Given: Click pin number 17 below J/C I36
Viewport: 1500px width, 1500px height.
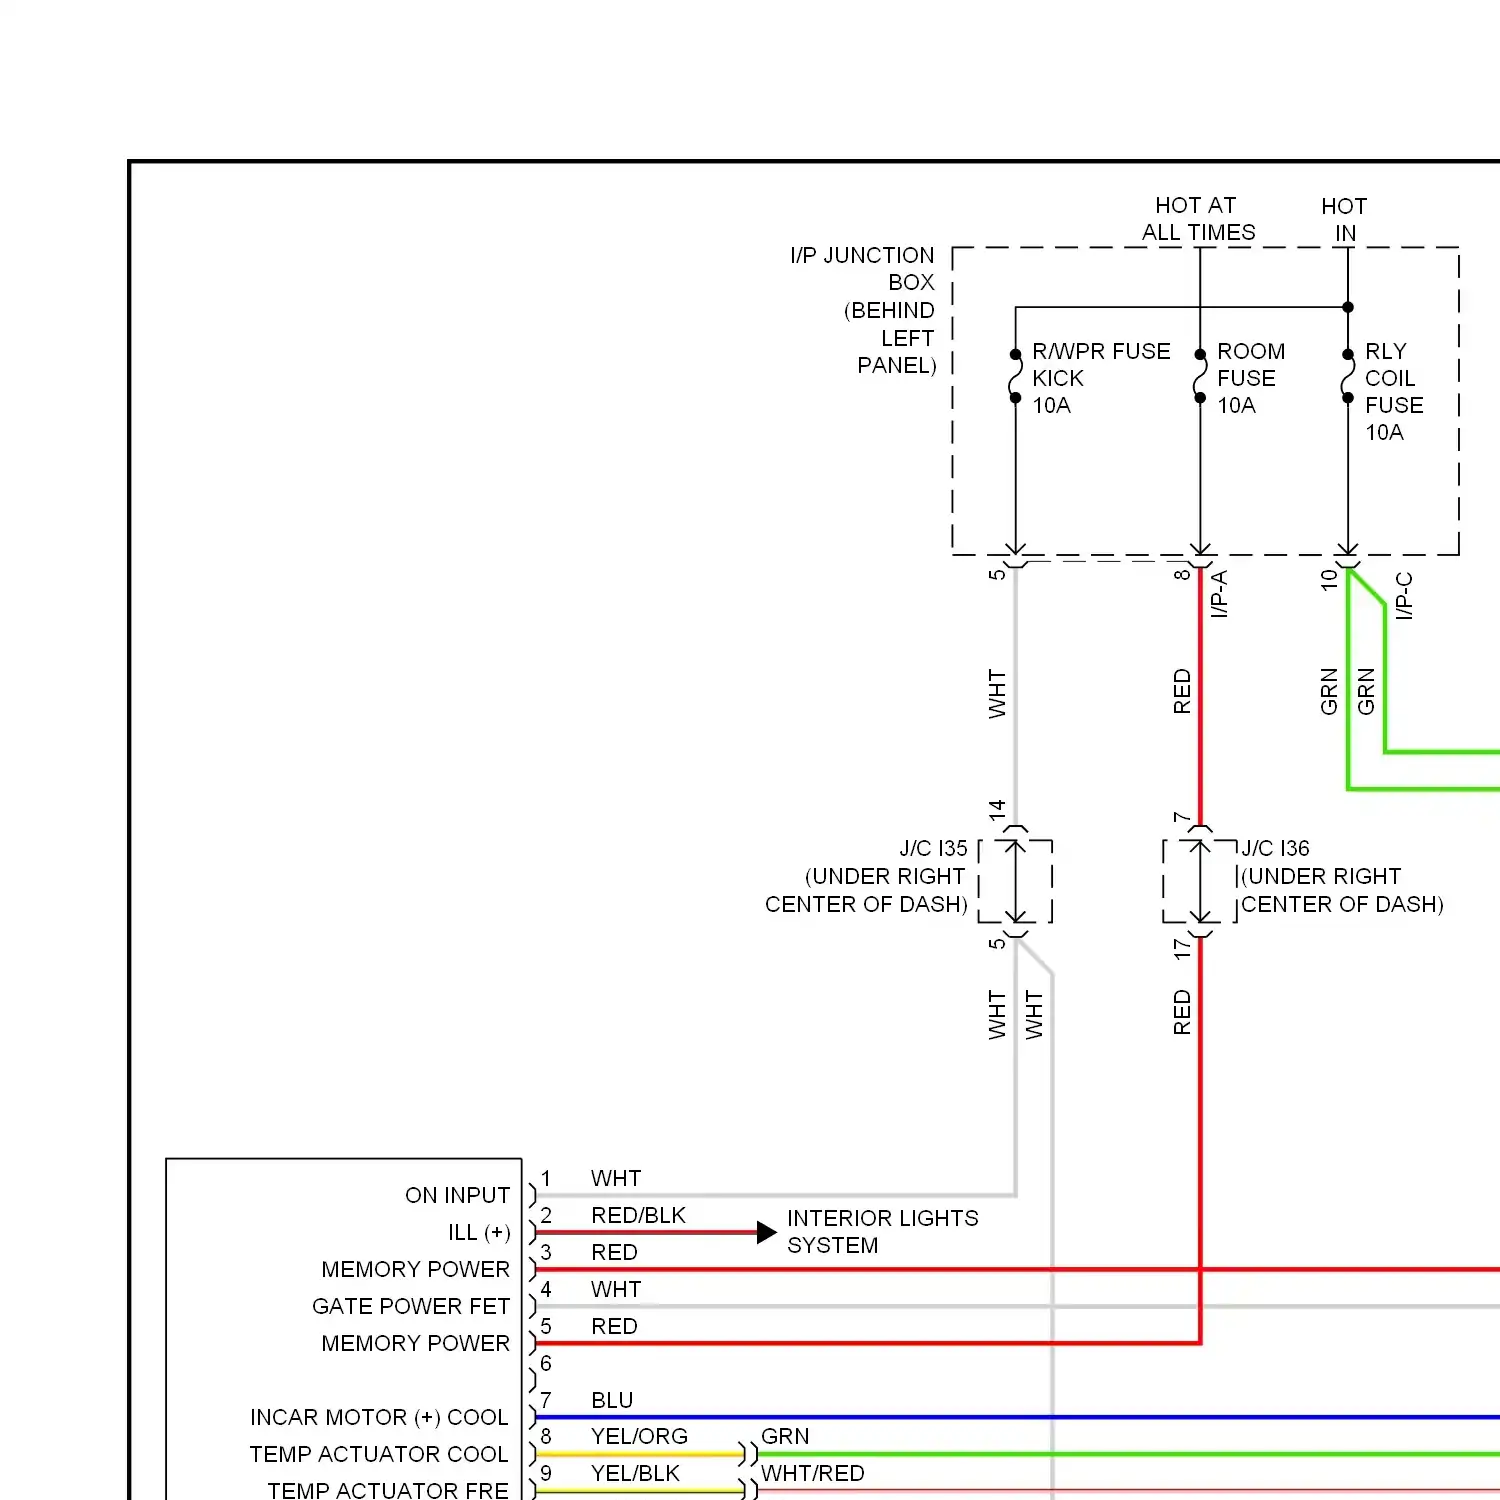Looking at the screenshot, I should [x=1182, y=949].
